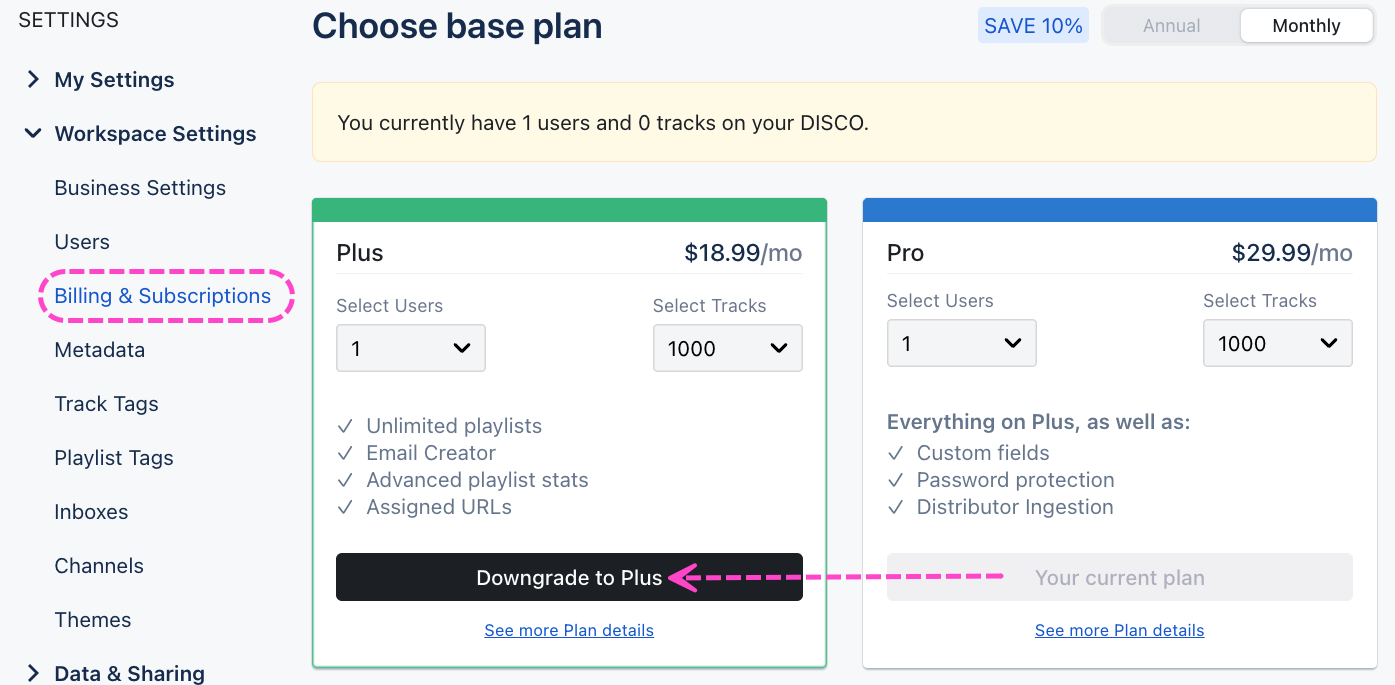Screen dimensions: 1395x685
Task: Go to Inboxes settings
Action: tap(91, 512)
